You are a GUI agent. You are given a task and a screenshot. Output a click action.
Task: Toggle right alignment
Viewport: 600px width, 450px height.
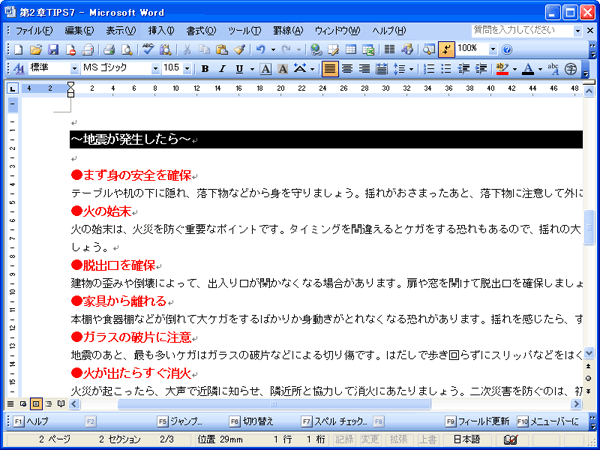[364, 69]
